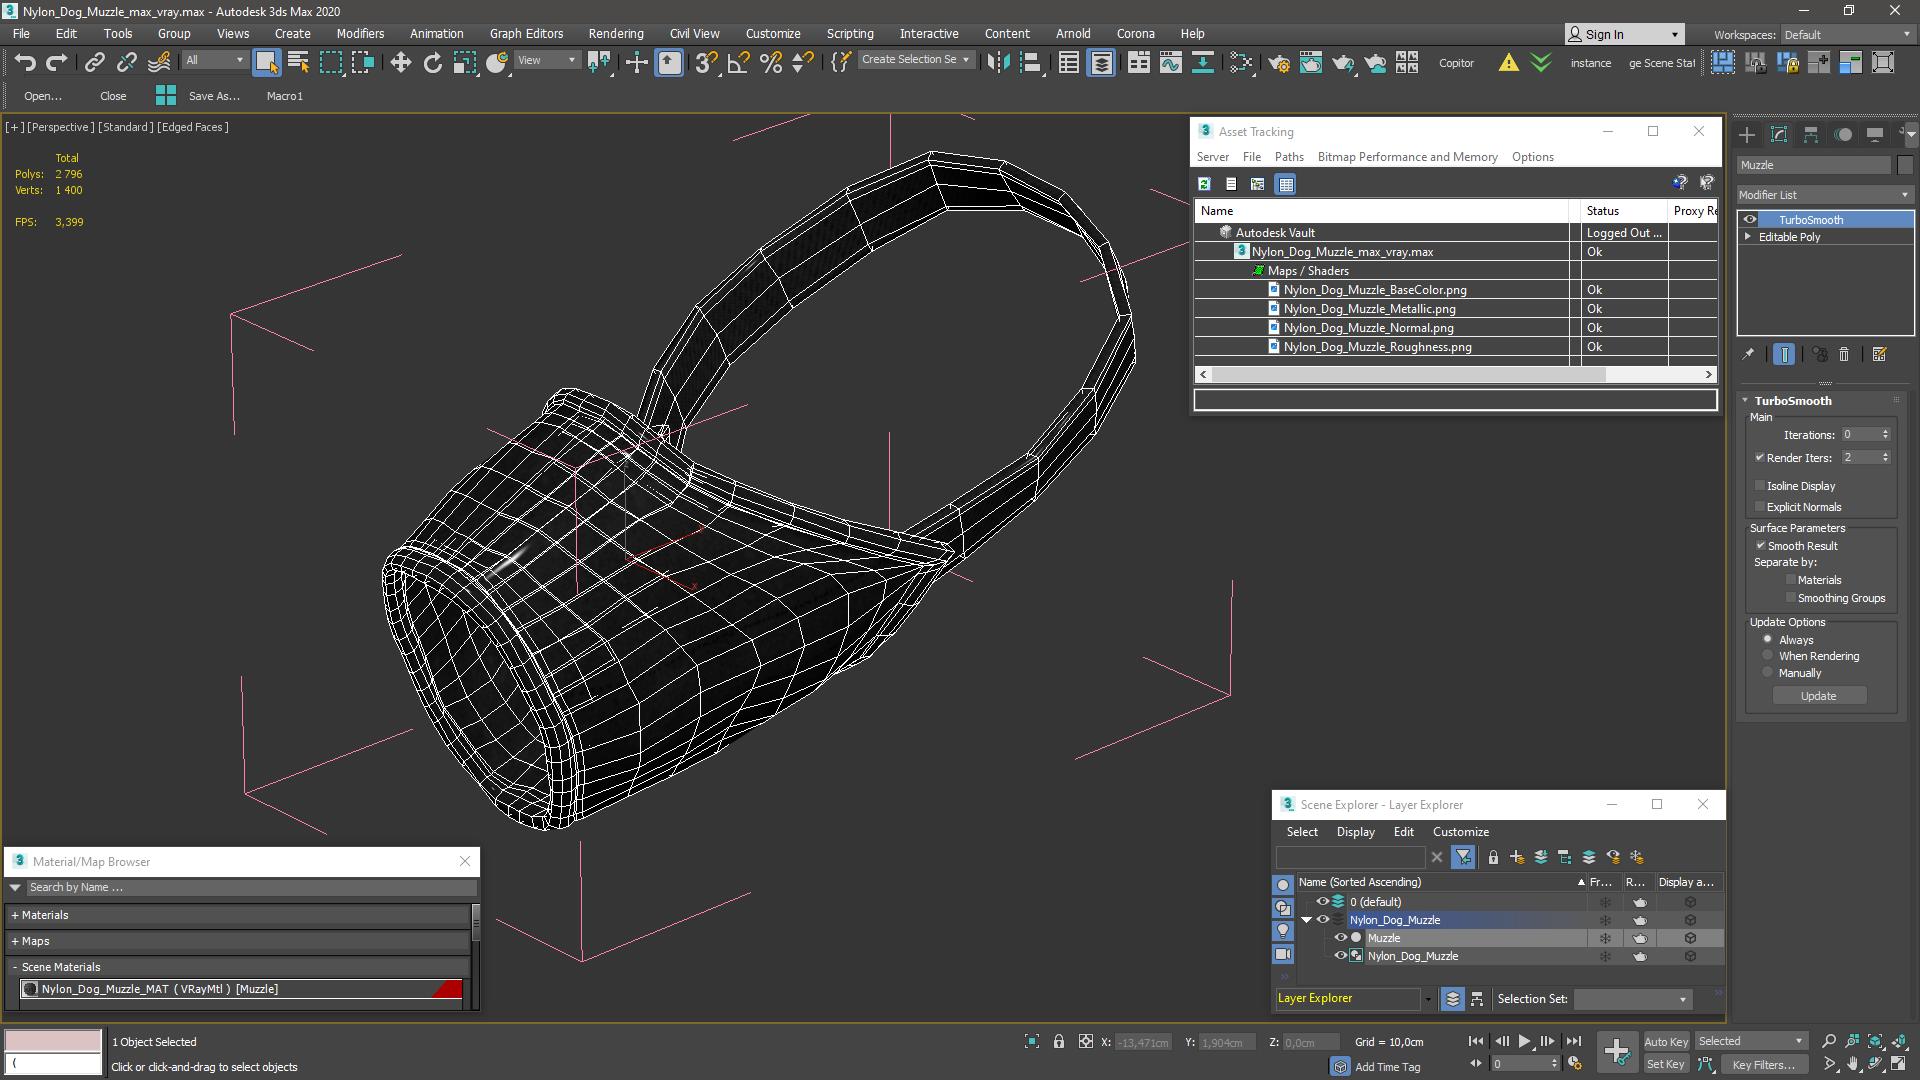The height and width of the screenshot is (1080, 1920).
Task: Open the Customize menu in Scene Explorer
Action: click(x=1460, y=832)
